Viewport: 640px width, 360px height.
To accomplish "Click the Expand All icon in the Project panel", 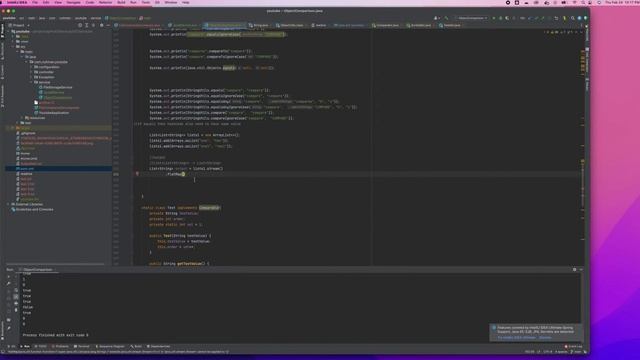I will pyautogui.click(x=87, y=25).
